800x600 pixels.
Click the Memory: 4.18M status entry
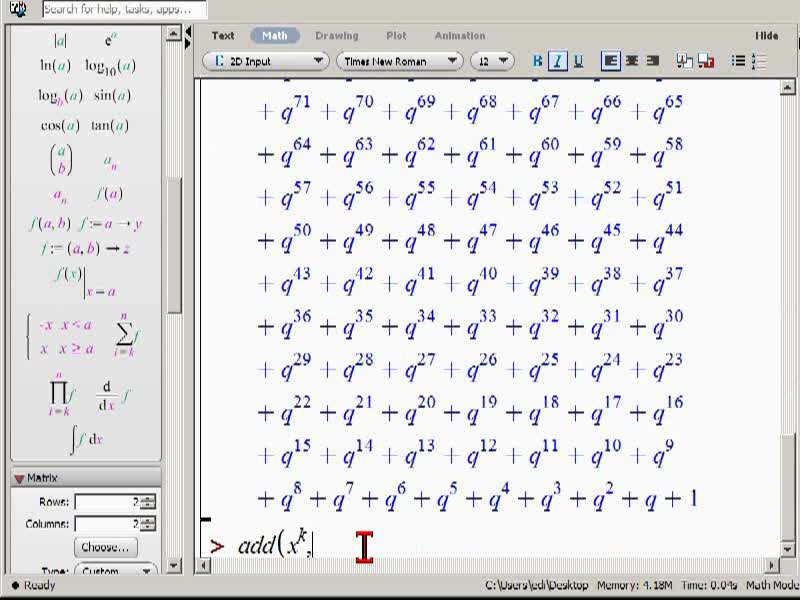[x=634, y=585]
